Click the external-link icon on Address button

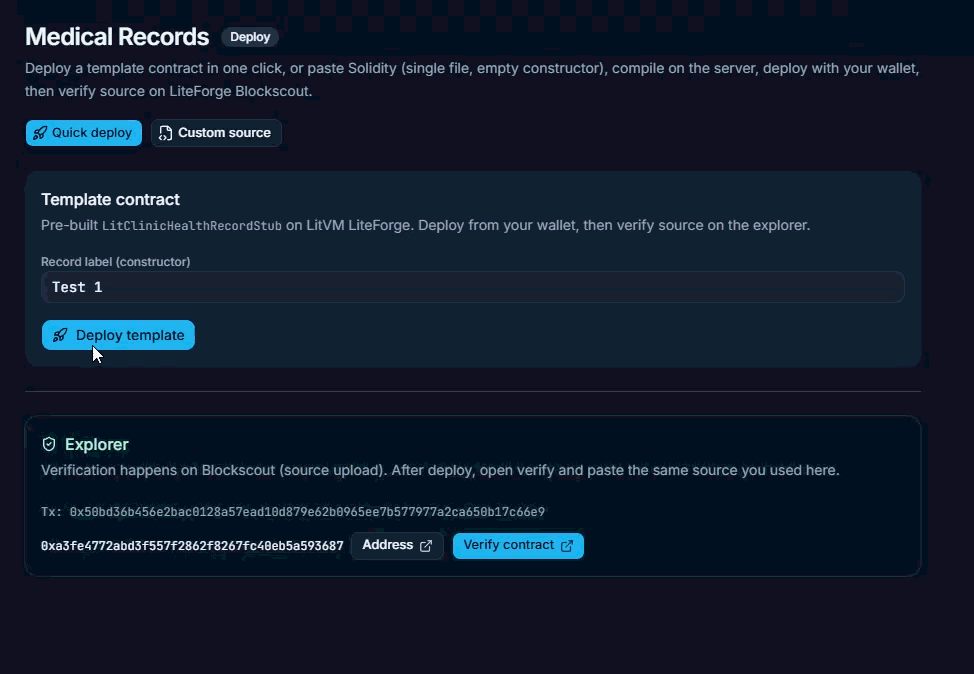[427, 545]
